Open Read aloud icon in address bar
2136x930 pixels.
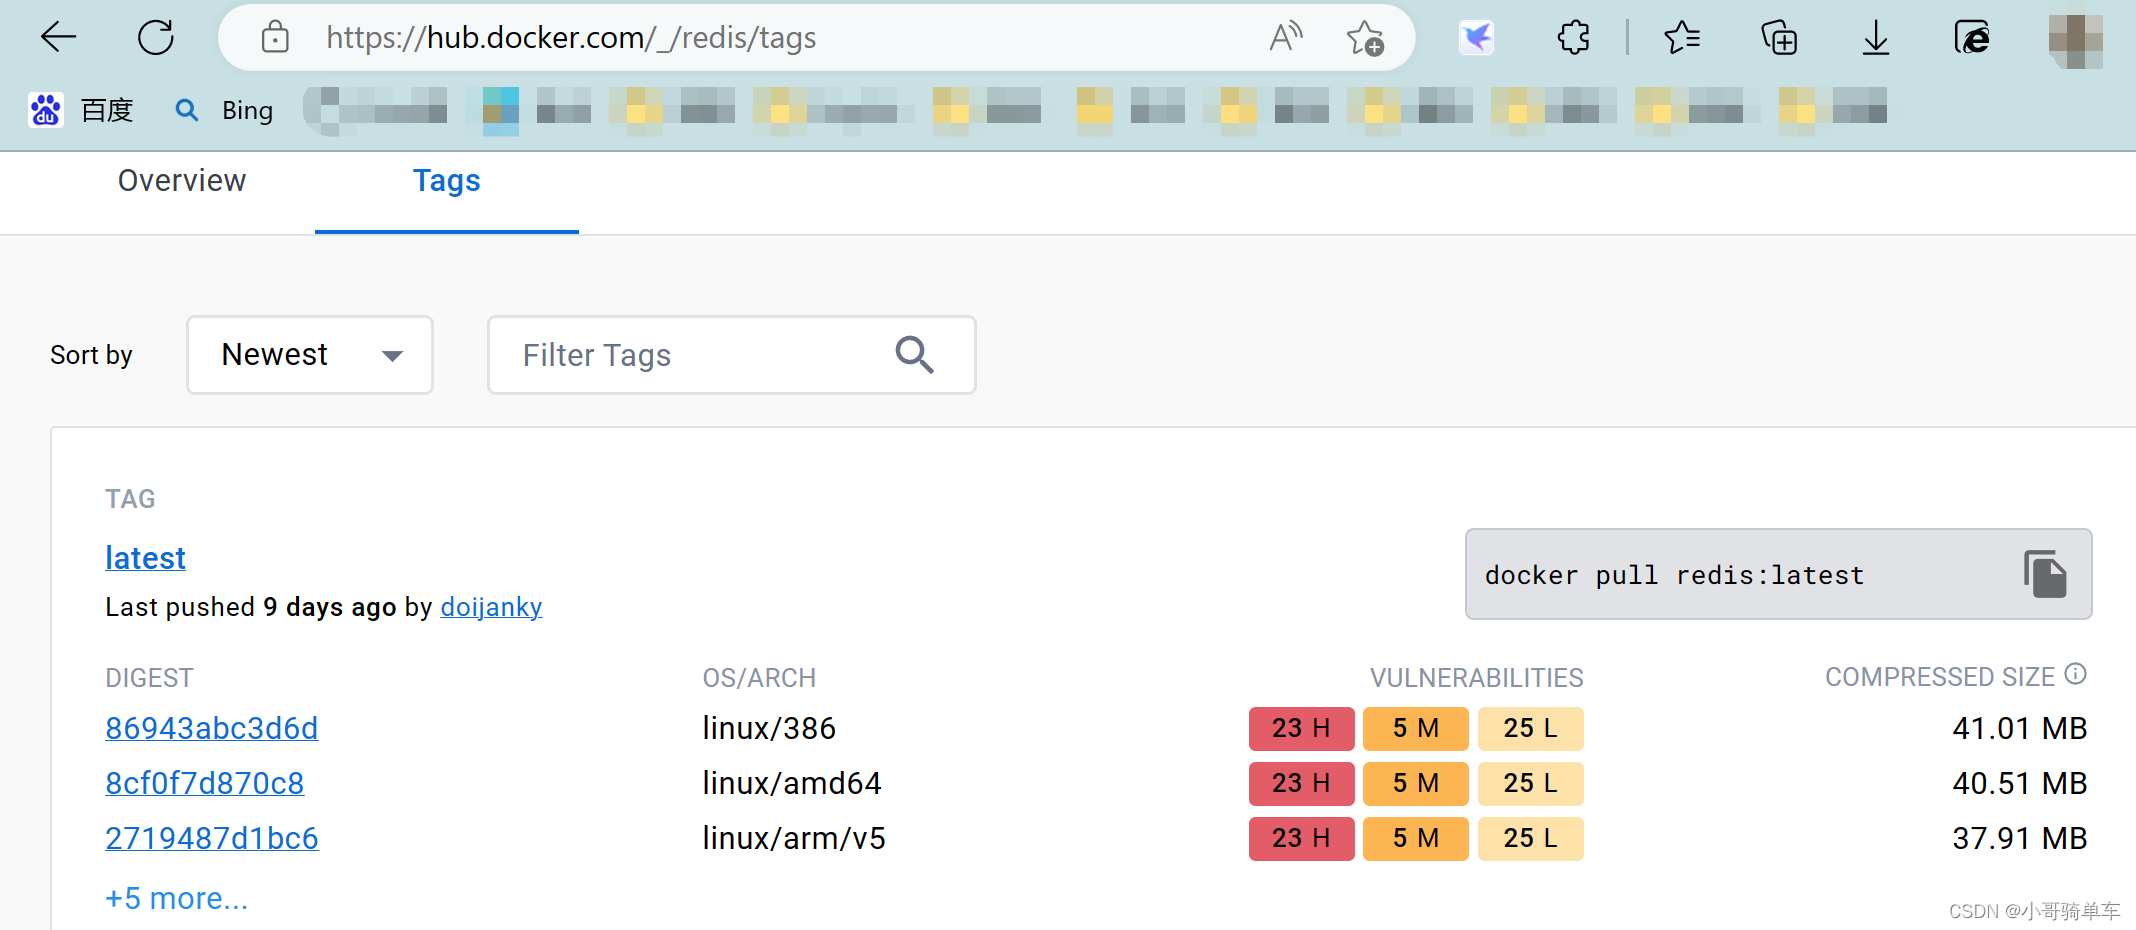pos(1286,38)
